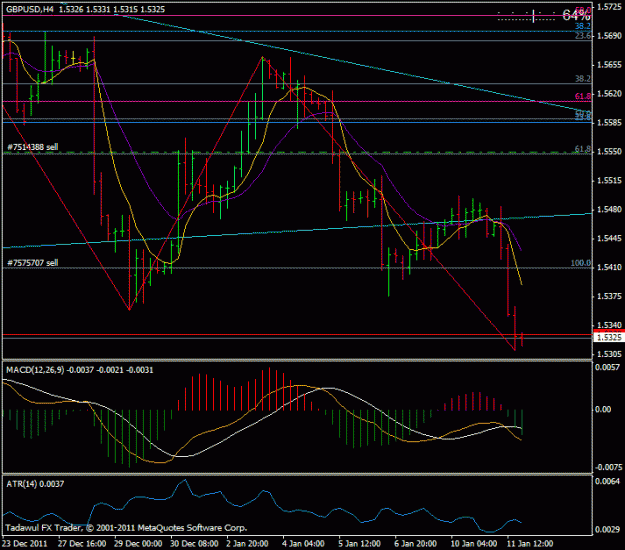Click the 2 Jan 20:00 time label

coord(247,544)
